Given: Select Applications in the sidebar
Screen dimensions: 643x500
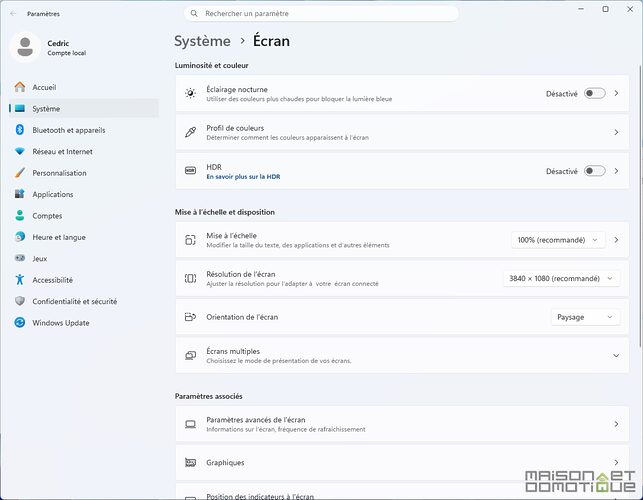Looking at the screenshot, I should (84, 194).
